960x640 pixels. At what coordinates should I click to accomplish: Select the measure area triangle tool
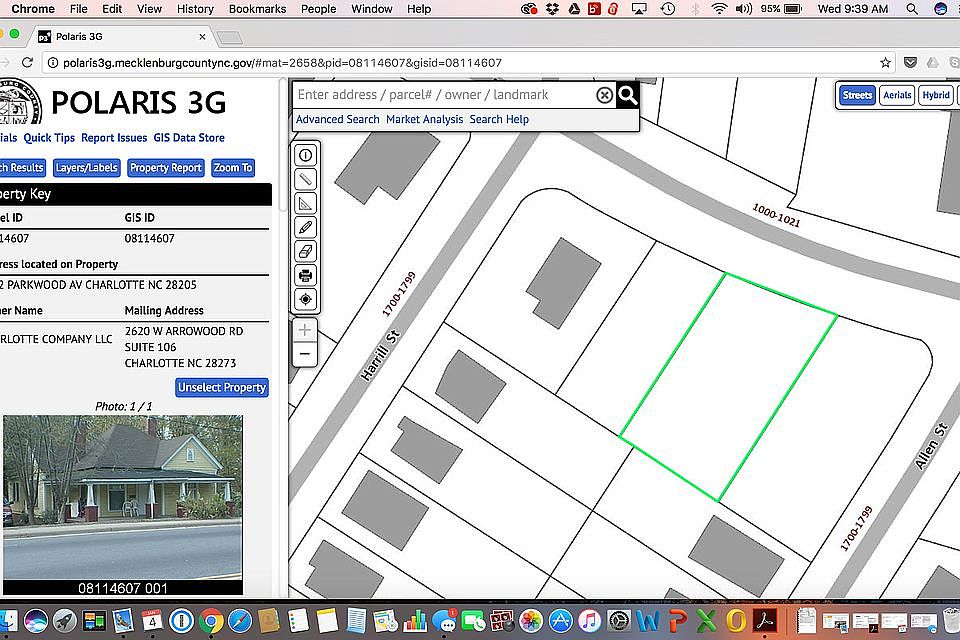coord(306,203)
